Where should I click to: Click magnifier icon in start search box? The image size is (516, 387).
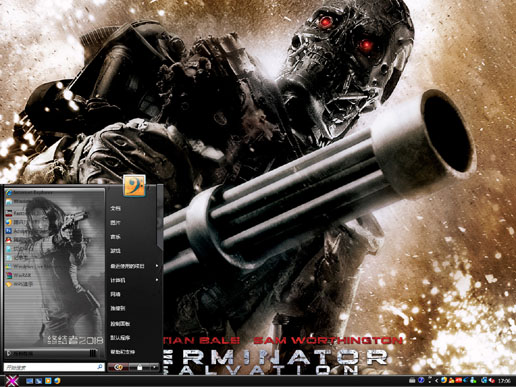tap(100, 367)
